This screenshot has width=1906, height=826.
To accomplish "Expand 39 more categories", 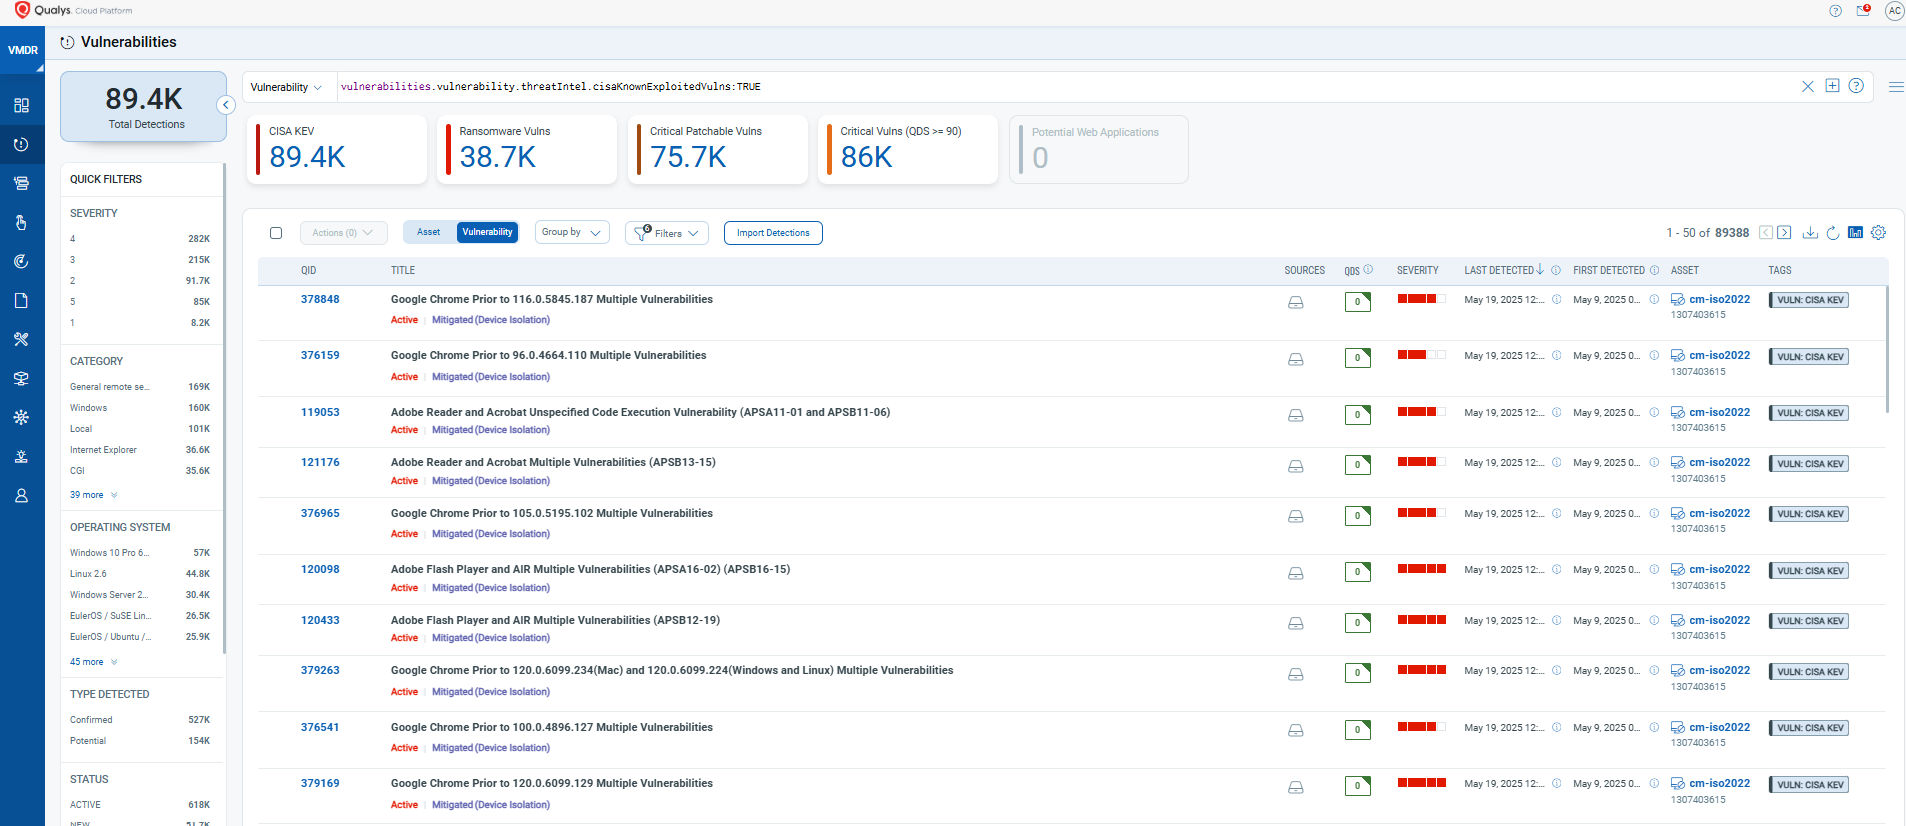I will [94, 495].
